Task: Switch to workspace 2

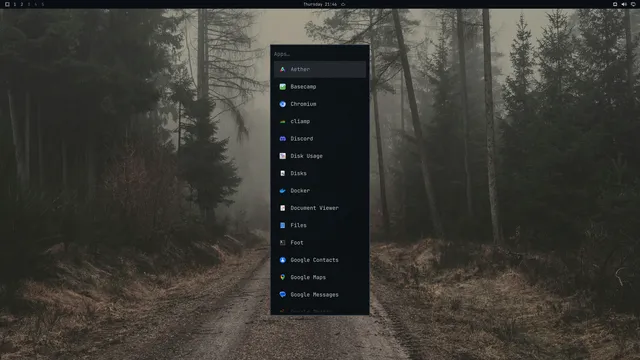Action: [22, 4]
